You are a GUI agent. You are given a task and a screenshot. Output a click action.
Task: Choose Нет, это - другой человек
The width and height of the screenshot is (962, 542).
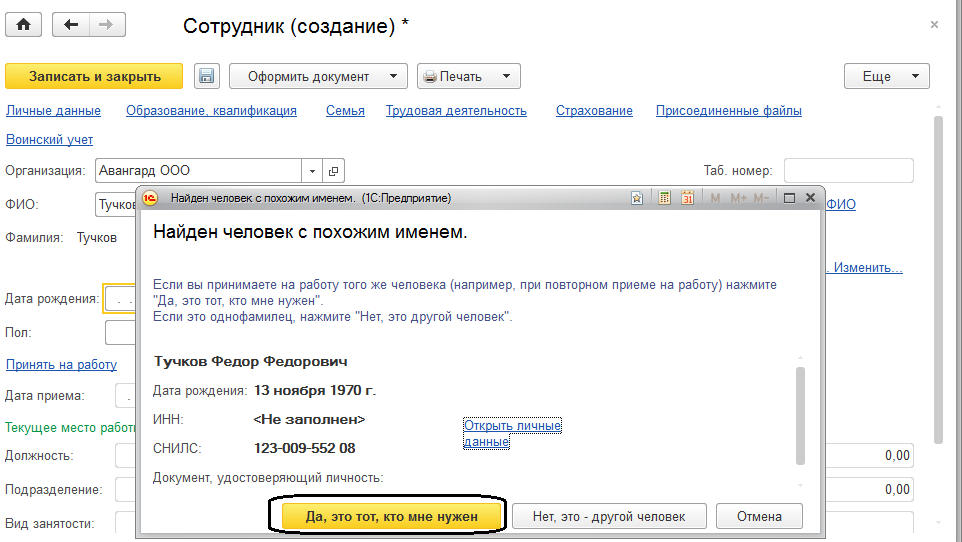pos(609,516)
